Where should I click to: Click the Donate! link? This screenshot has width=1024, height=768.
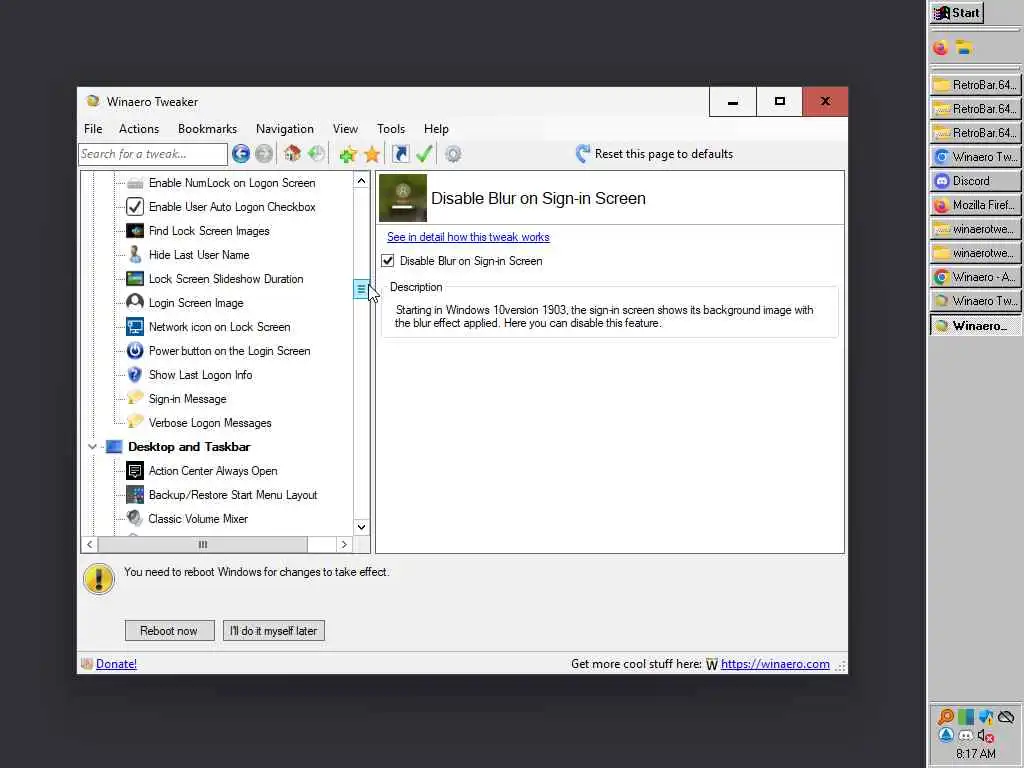pyautogui.click(x=116, y=664)
